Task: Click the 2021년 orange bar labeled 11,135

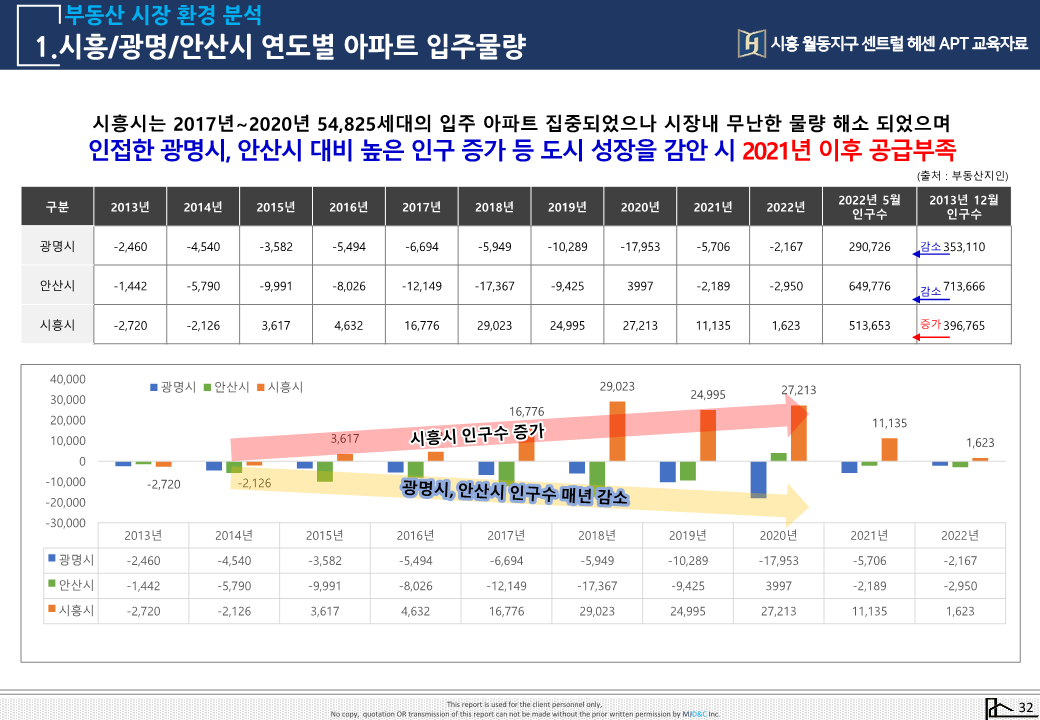Action: point(889,449)
